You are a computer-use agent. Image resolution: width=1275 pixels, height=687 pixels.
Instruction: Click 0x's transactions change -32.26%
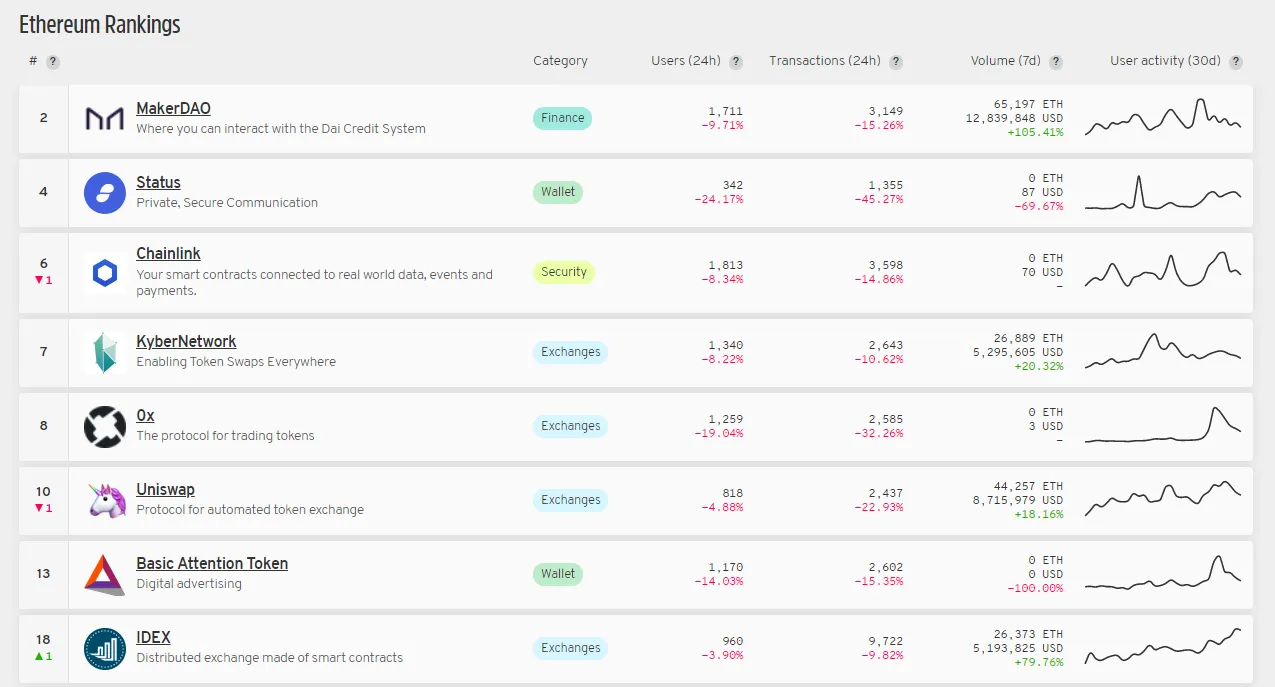pyautogui.click(x=879, y=434)
